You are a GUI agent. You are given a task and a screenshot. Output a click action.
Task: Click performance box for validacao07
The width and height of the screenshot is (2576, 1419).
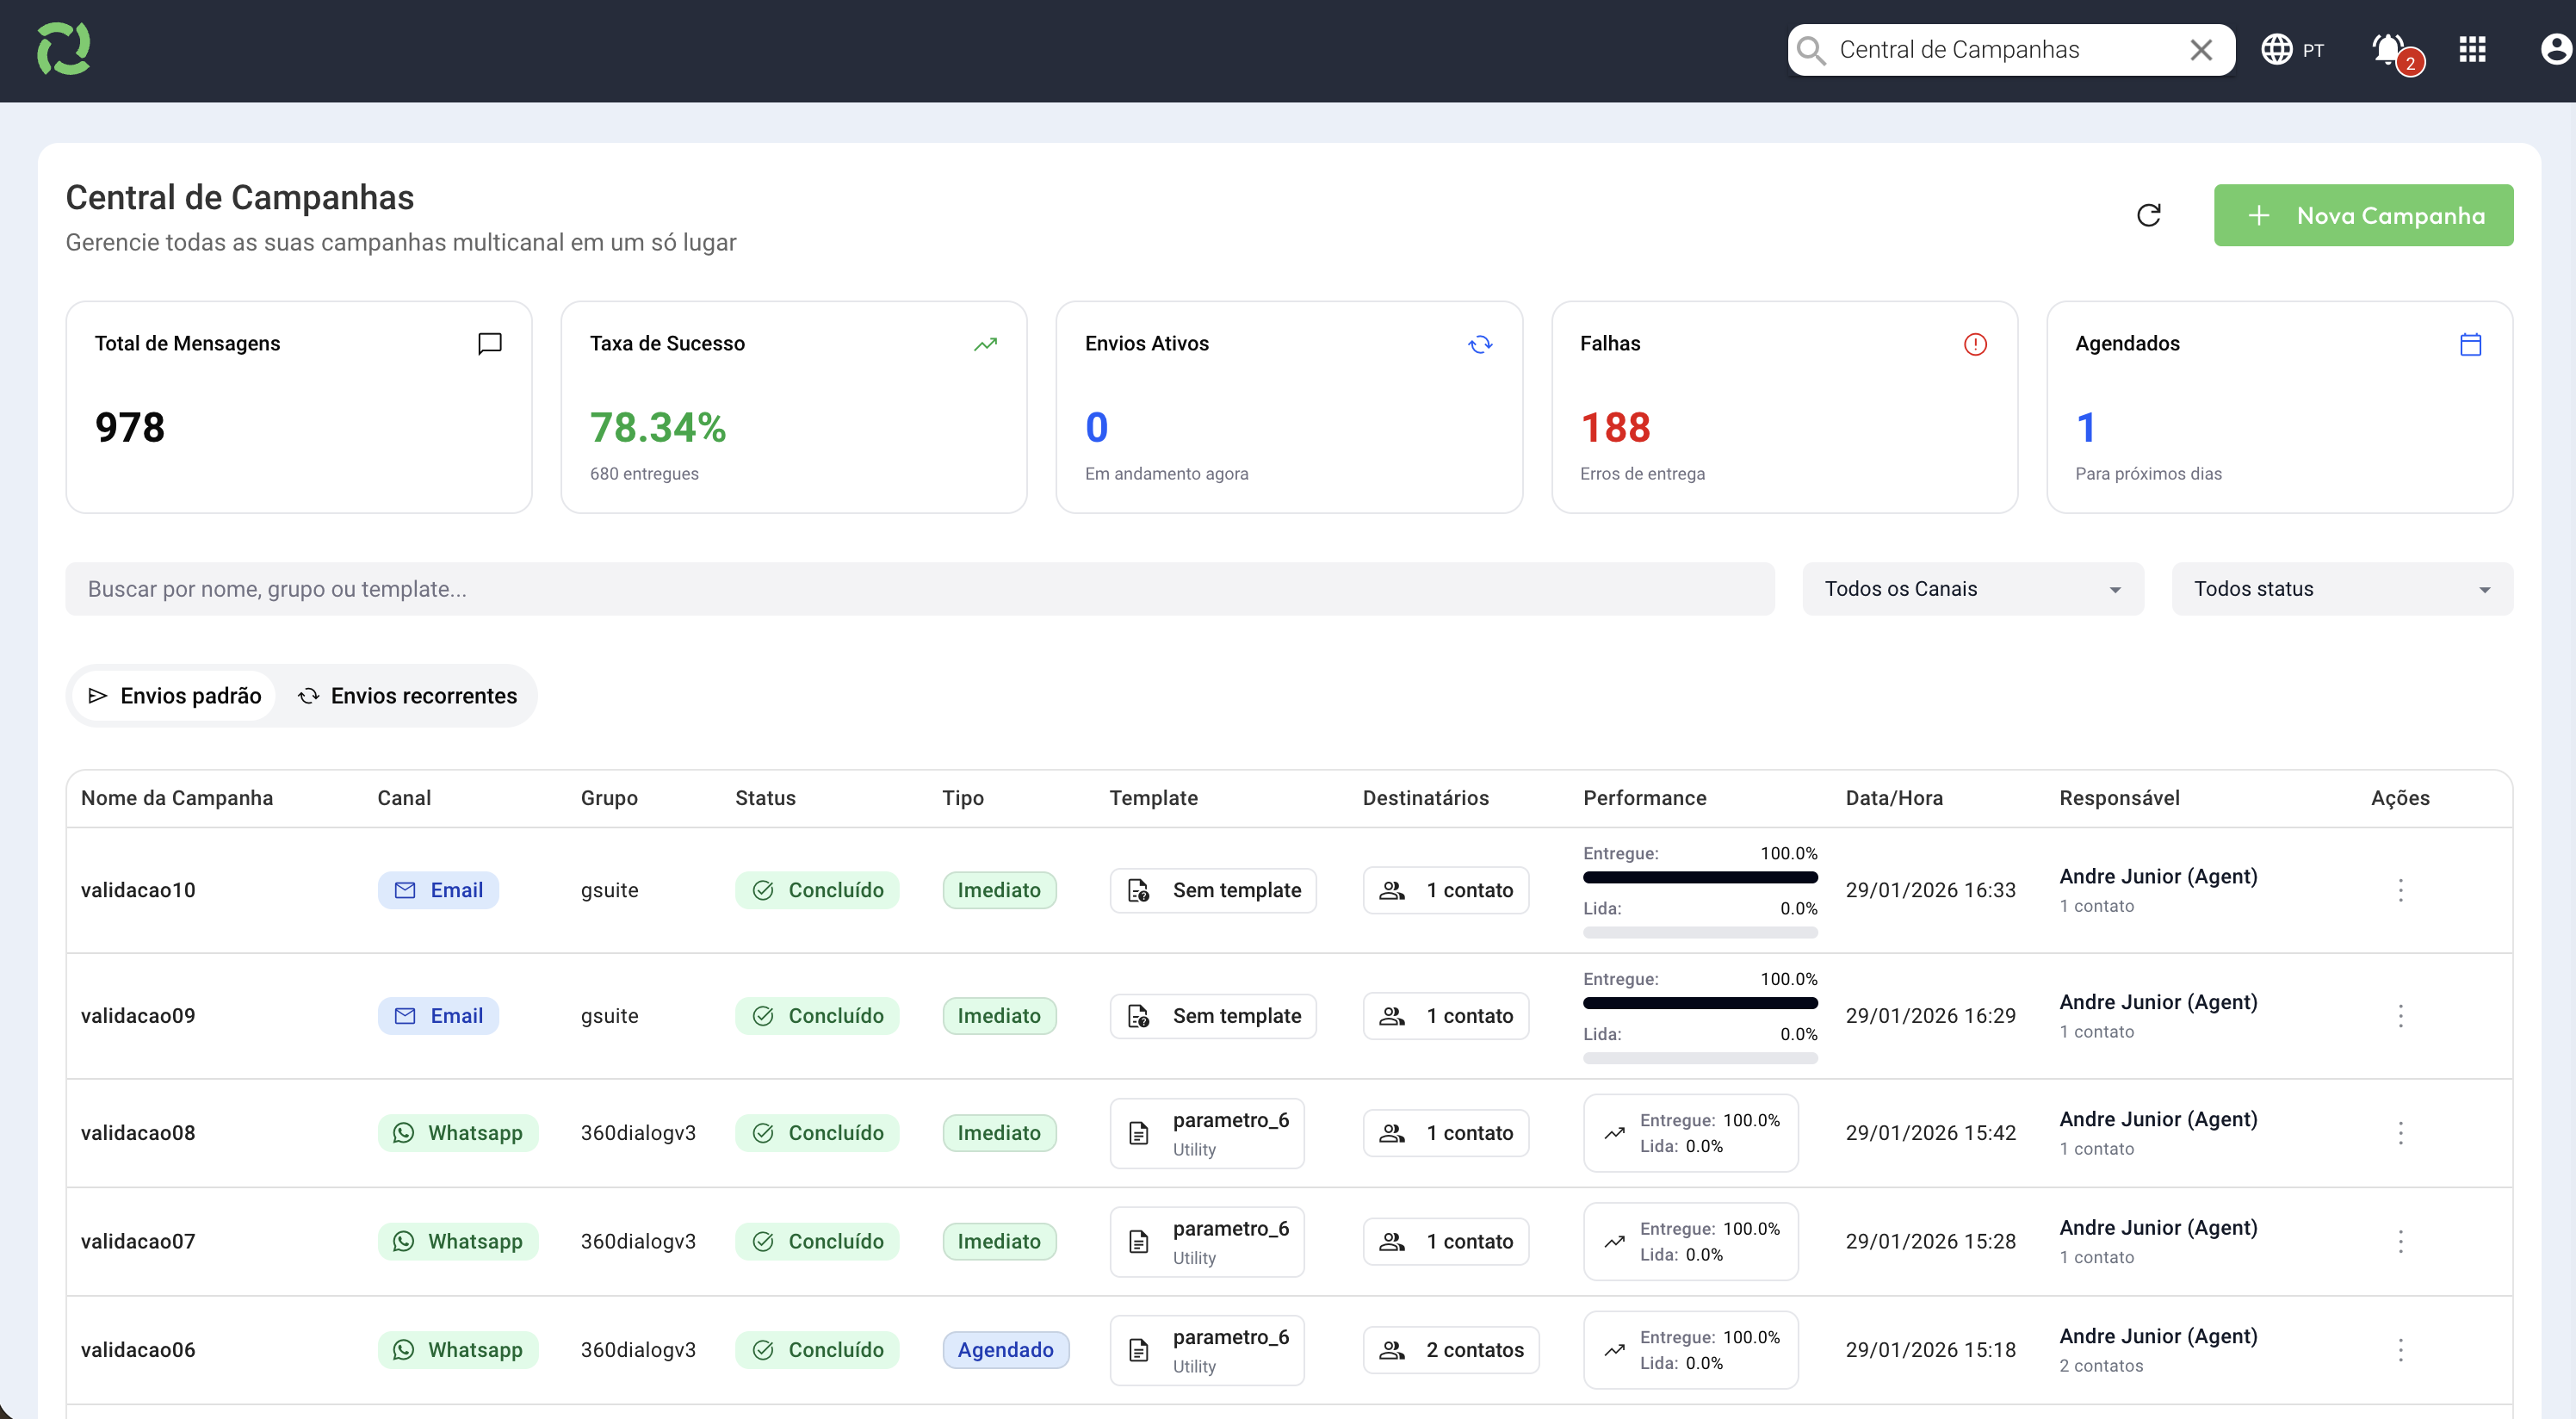coord(1691,1242)
